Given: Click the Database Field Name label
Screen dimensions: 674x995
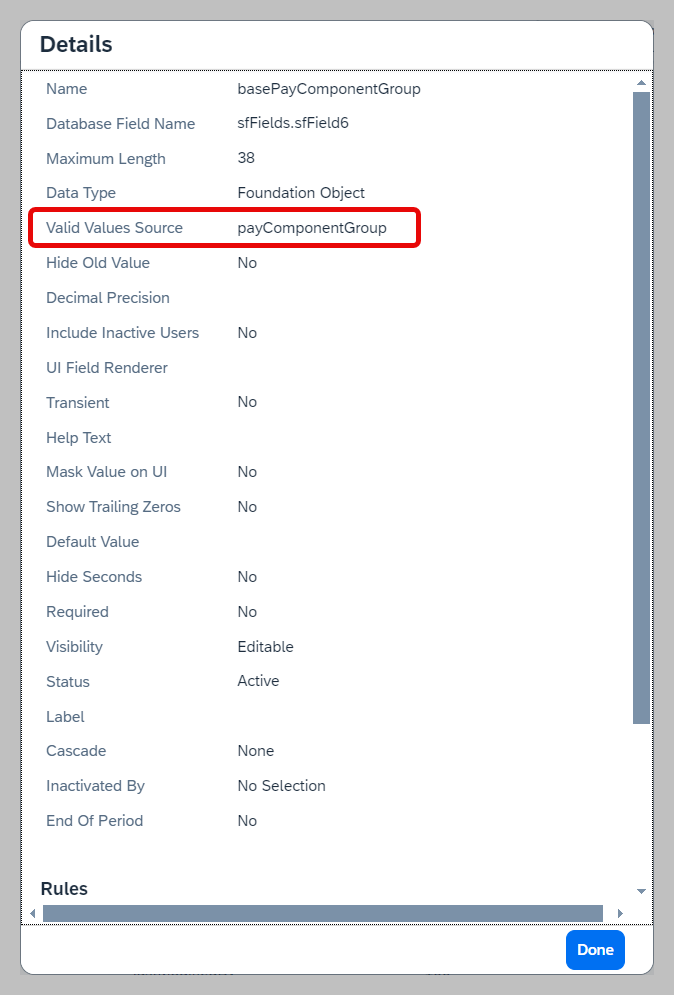Looking at the screenshot, I should (x=121, y=124).
